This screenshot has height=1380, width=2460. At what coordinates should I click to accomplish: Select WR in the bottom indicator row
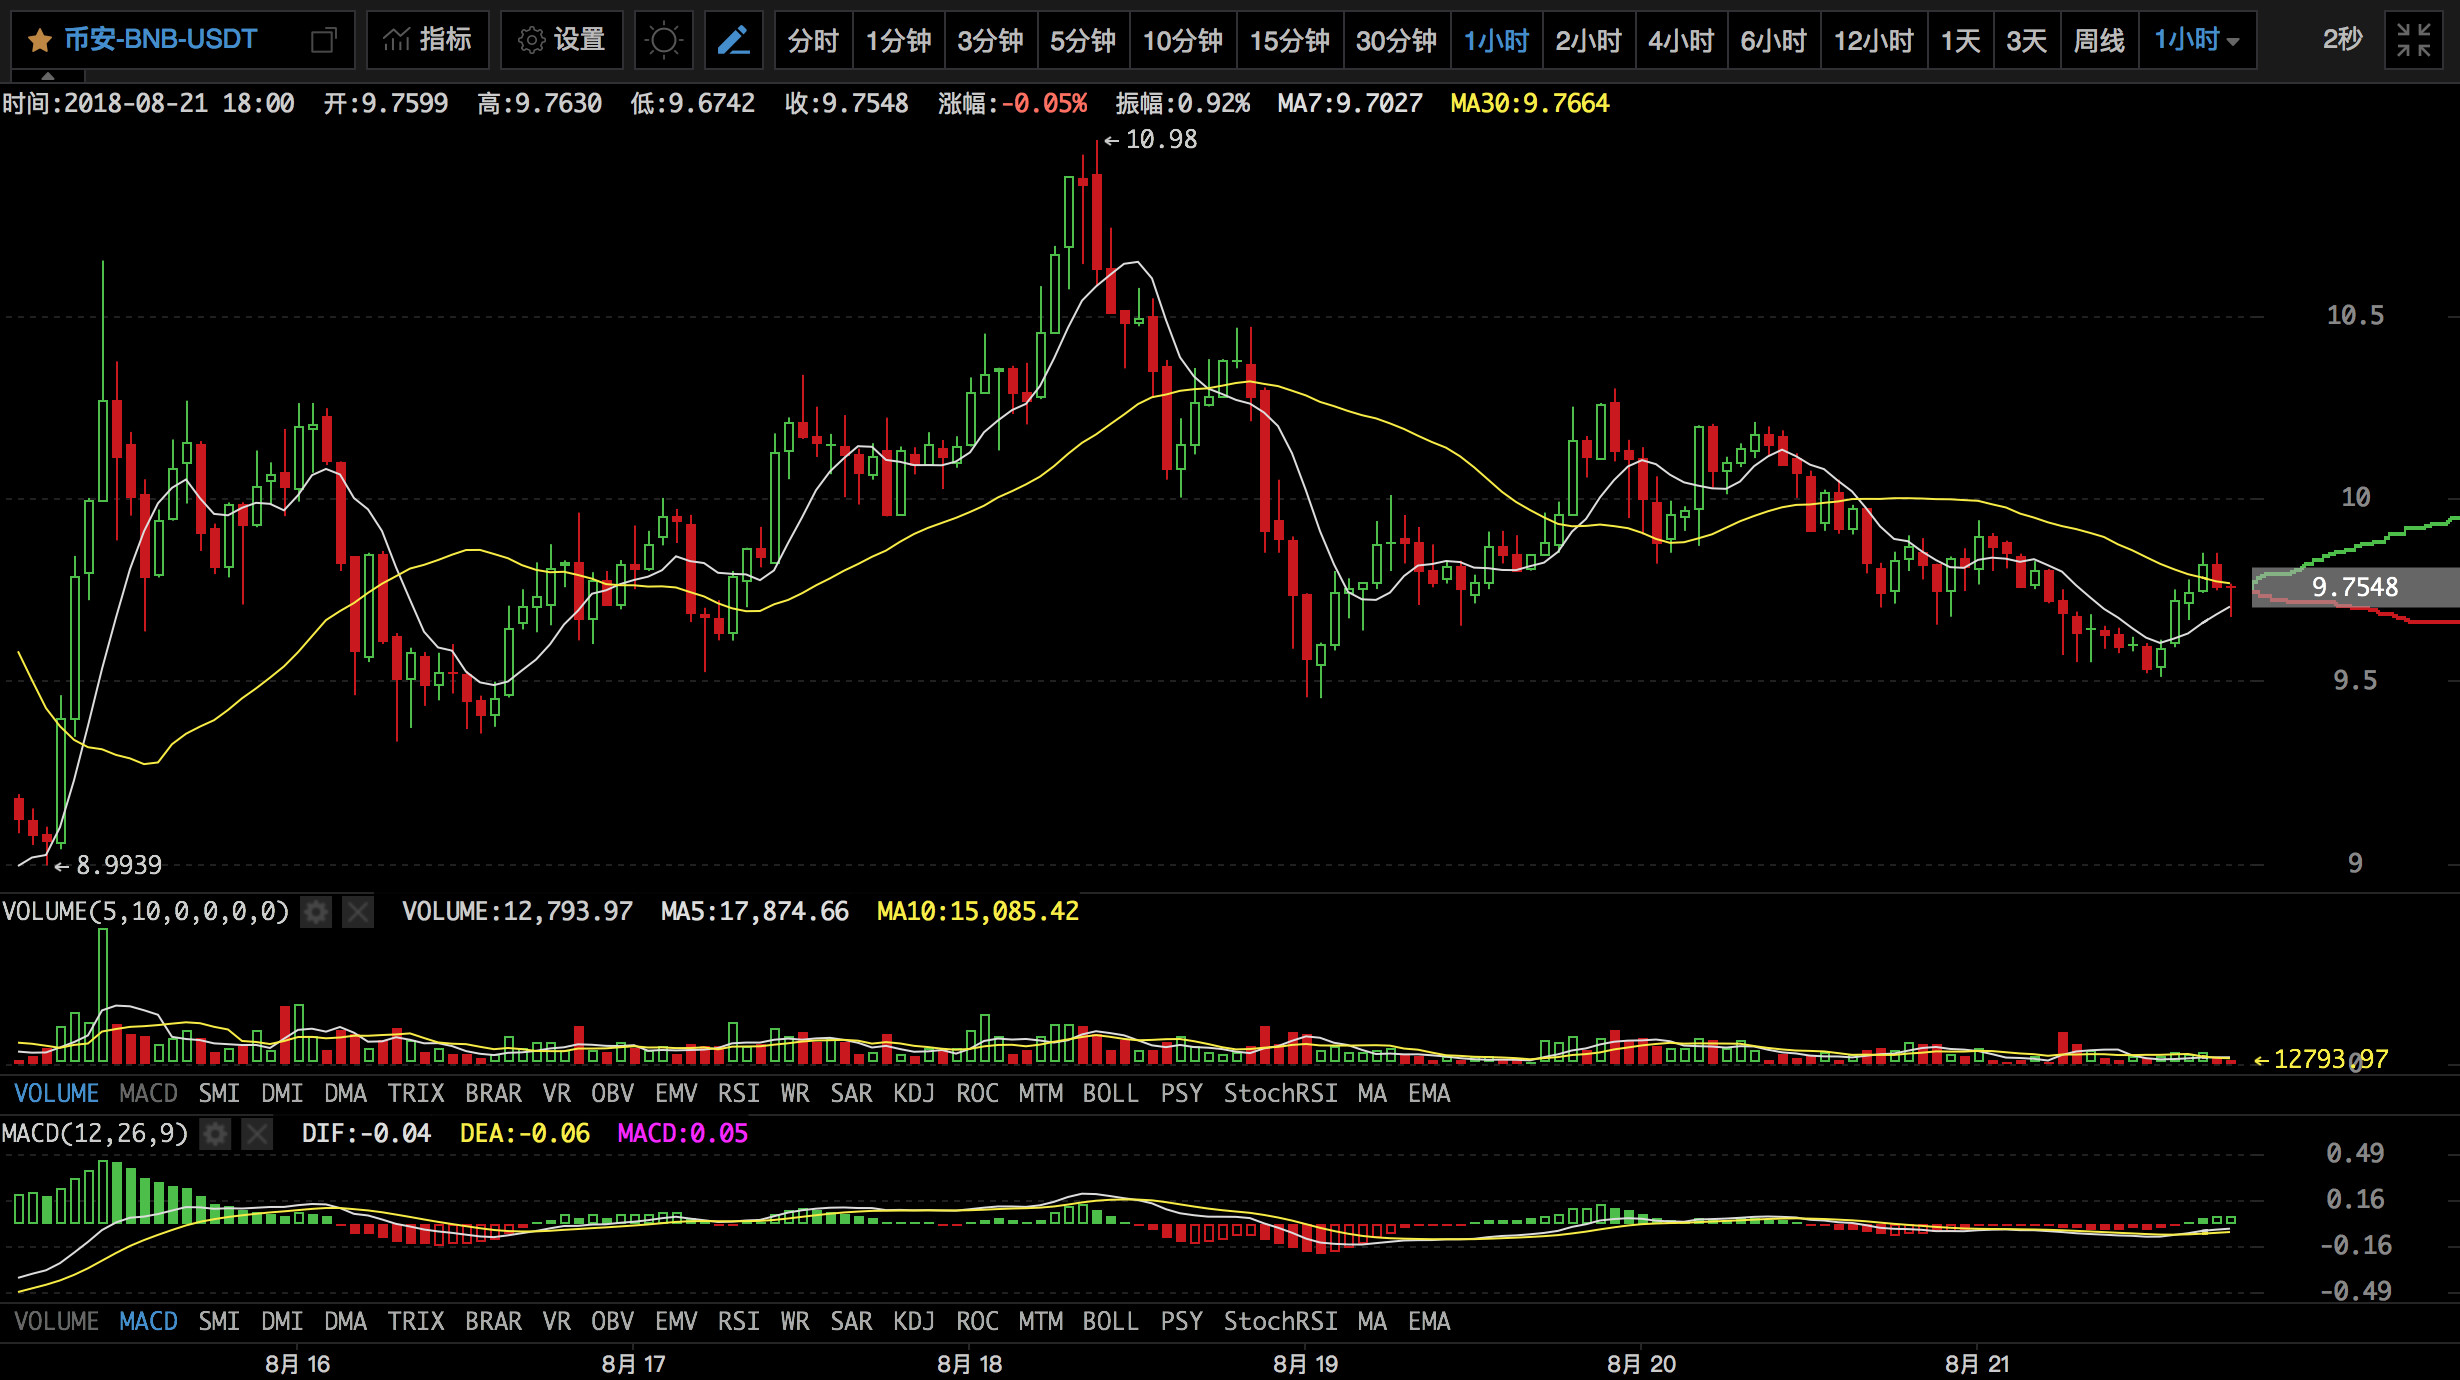[795, 1321]
